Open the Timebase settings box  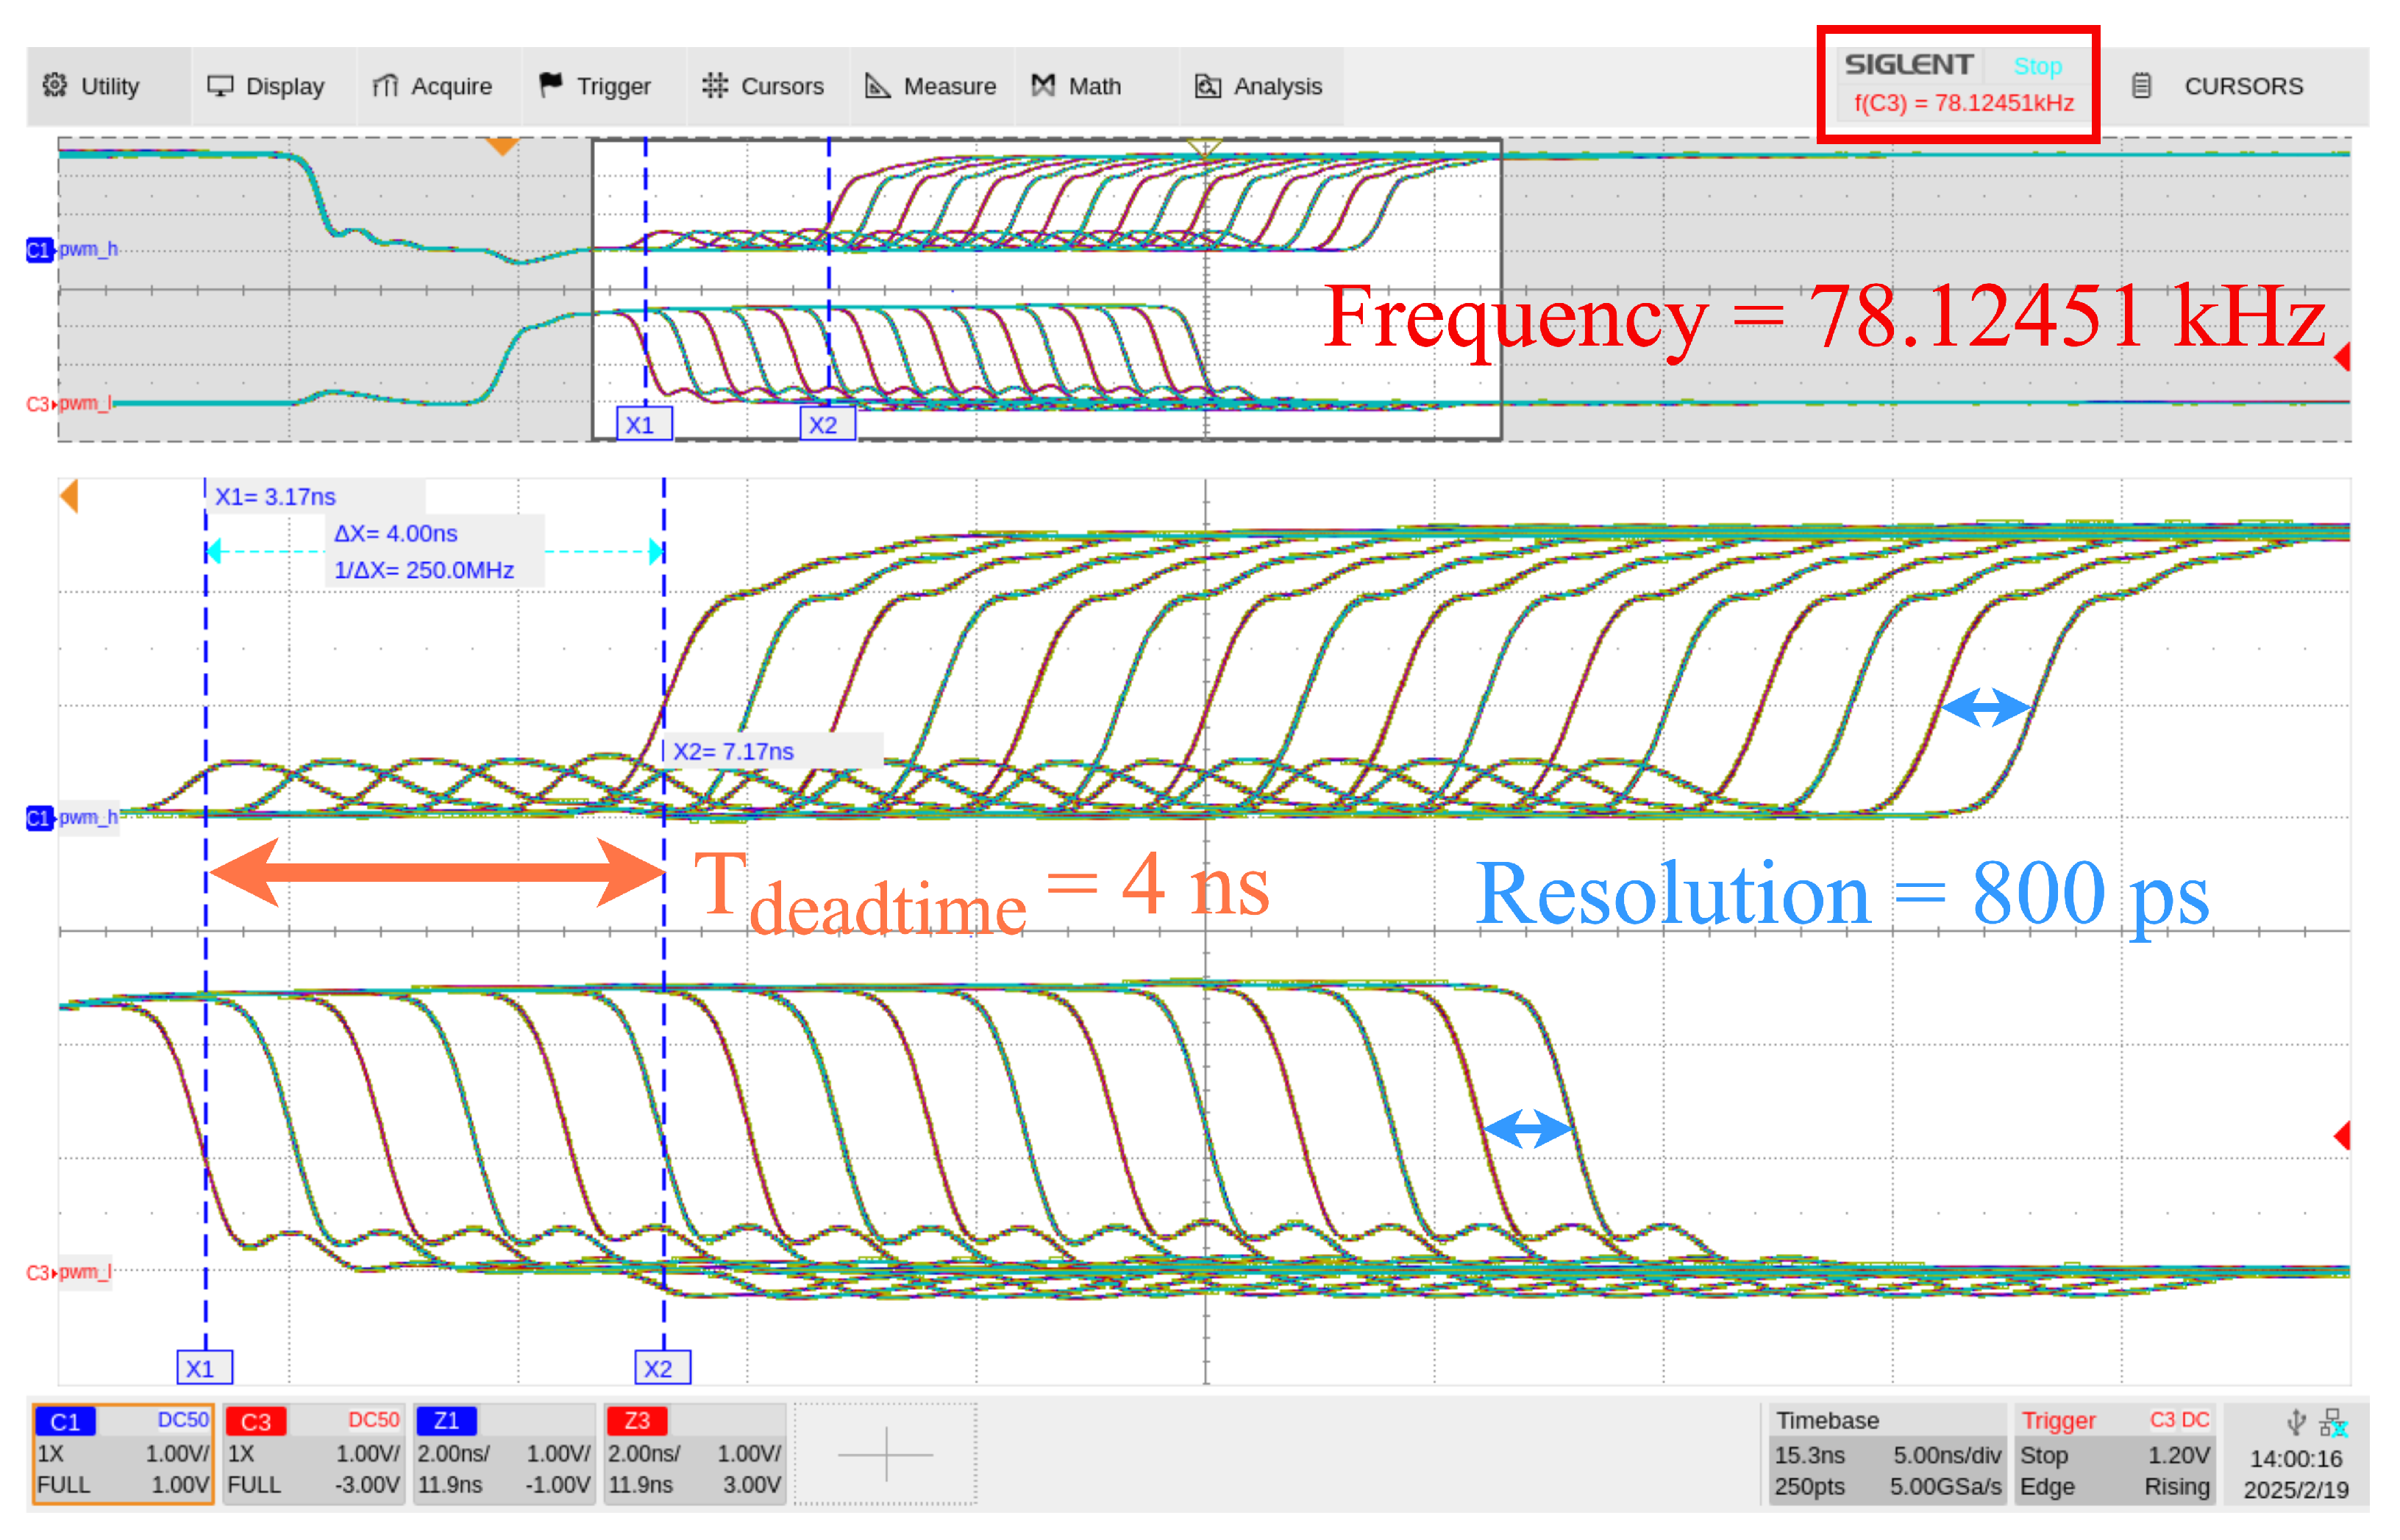pyautogui.click(x=1886, y=1453)
